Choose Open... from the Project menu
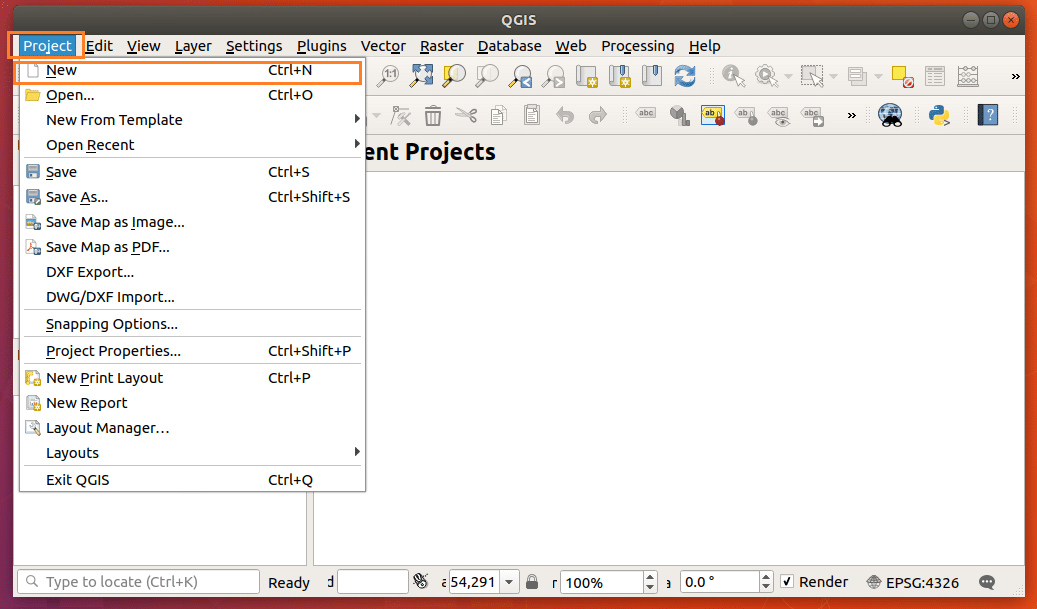Image resolution: width=1037 pixels, height=609 pixels. point(192,95)
